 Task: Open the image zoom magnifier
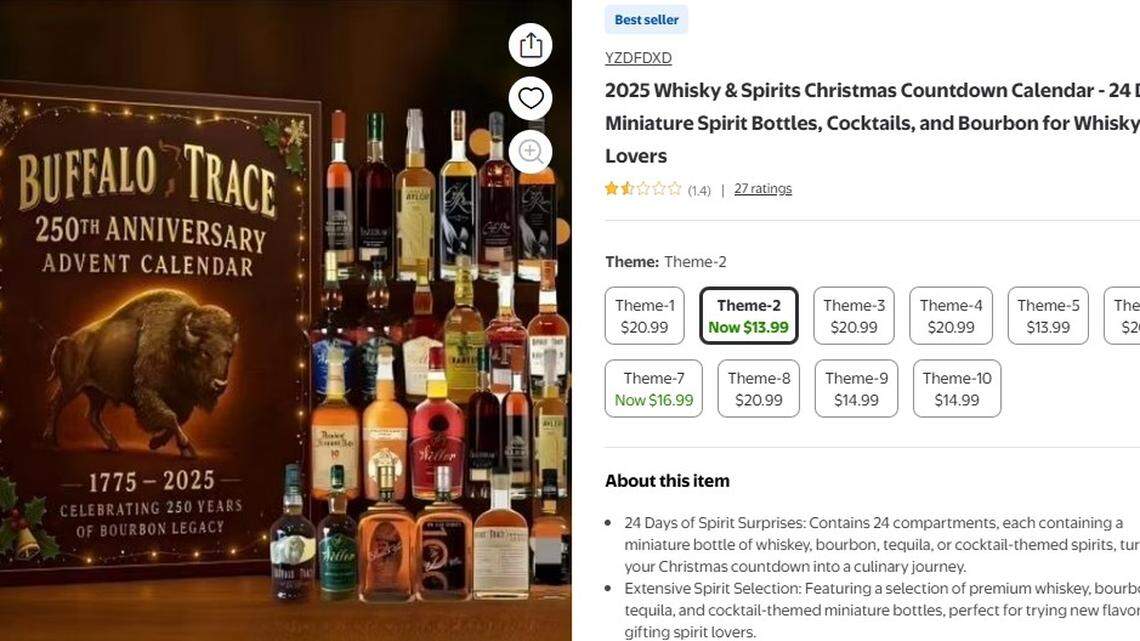(x=530, y=151)
